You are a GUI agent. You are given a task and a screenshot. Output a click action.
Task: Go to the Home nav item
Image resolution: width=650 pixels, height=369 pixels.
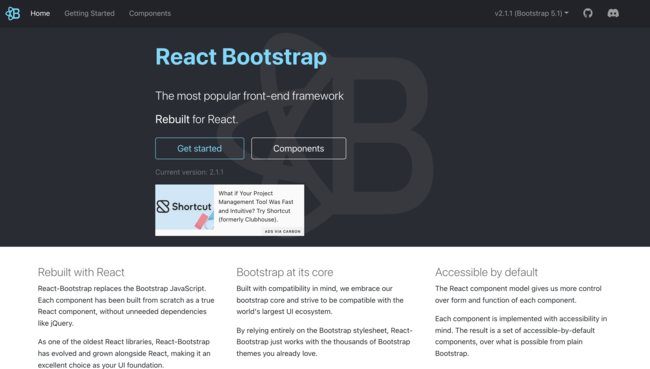pyautogui.click(x=40, y=13)
